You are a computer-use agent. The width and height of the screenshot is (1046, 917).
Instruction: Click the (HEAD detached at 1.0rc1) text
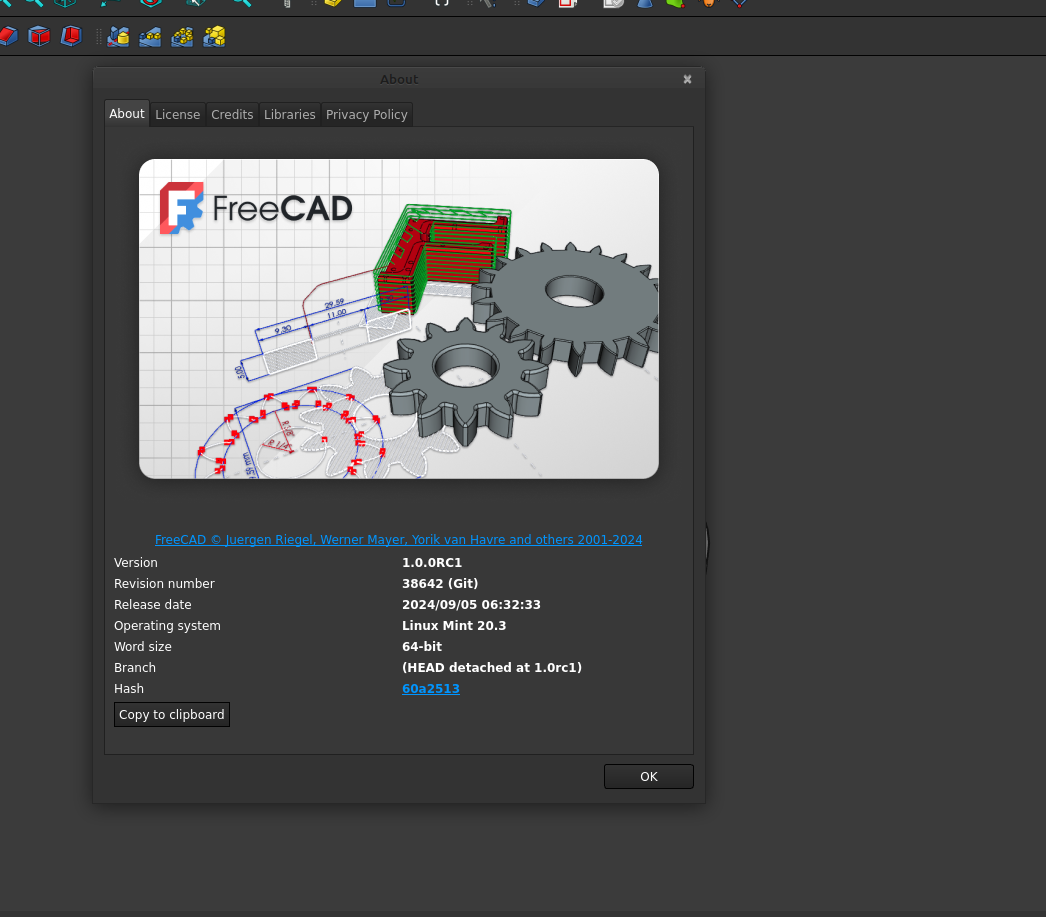pos(492,668)
